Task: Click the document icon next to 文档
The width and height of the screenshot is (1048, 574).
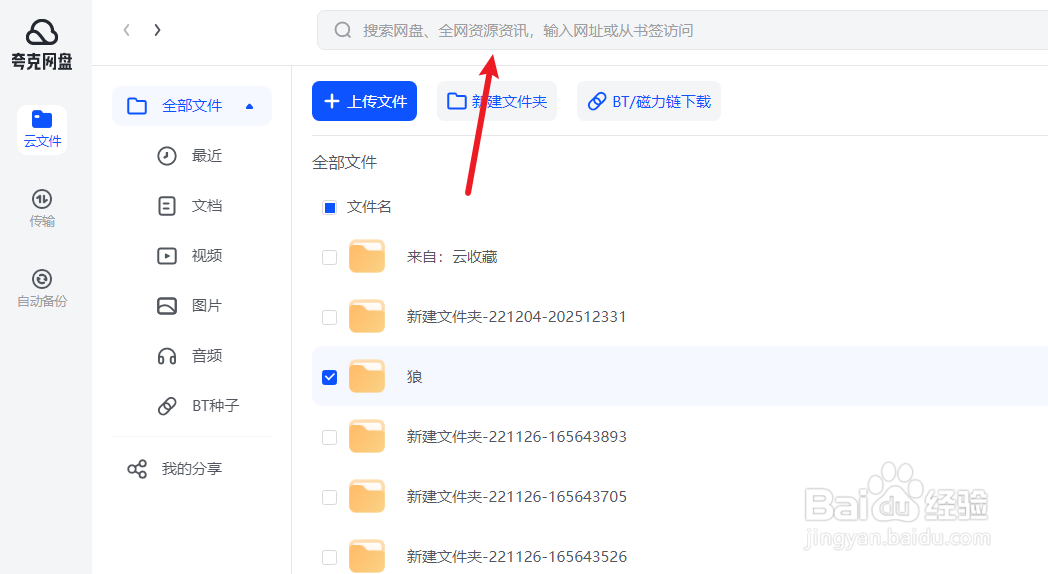Action: (x=166, y=206)
